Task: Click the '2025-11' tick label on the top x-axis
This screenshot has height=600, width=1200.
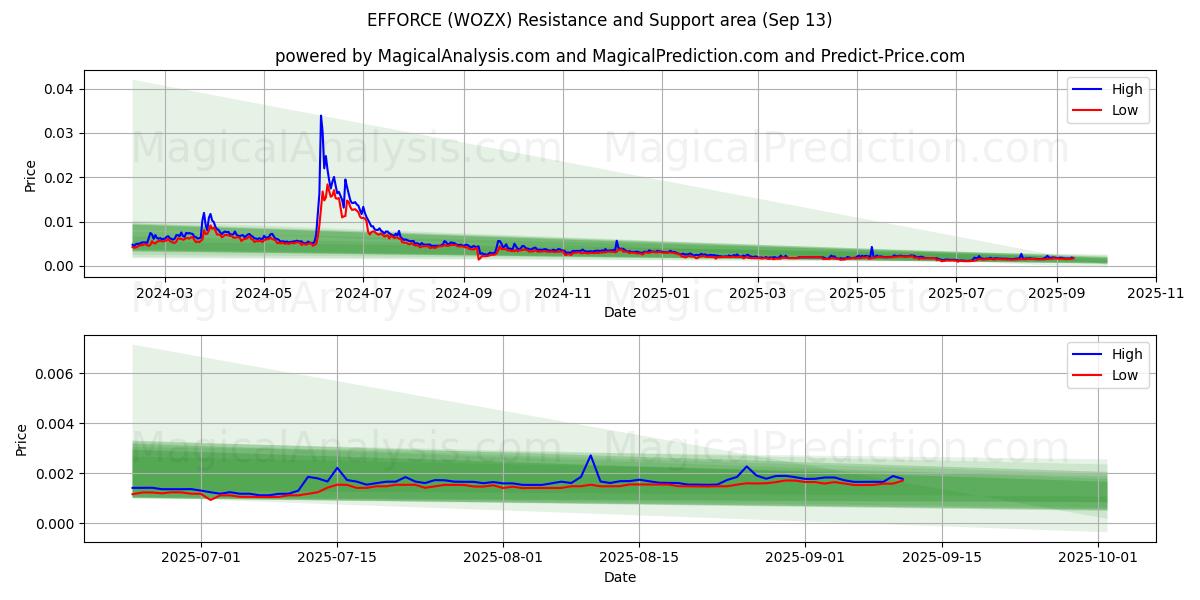Action: pos(1157,294)
